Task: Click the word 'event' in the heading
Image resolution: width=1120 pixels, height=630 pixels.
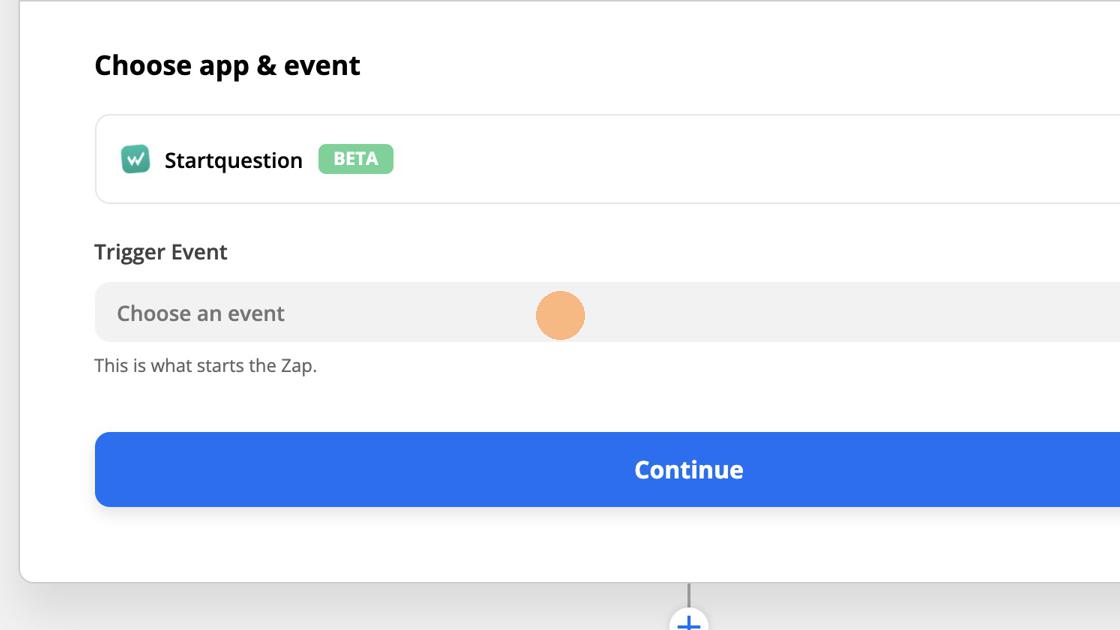Action: [322, 66]
